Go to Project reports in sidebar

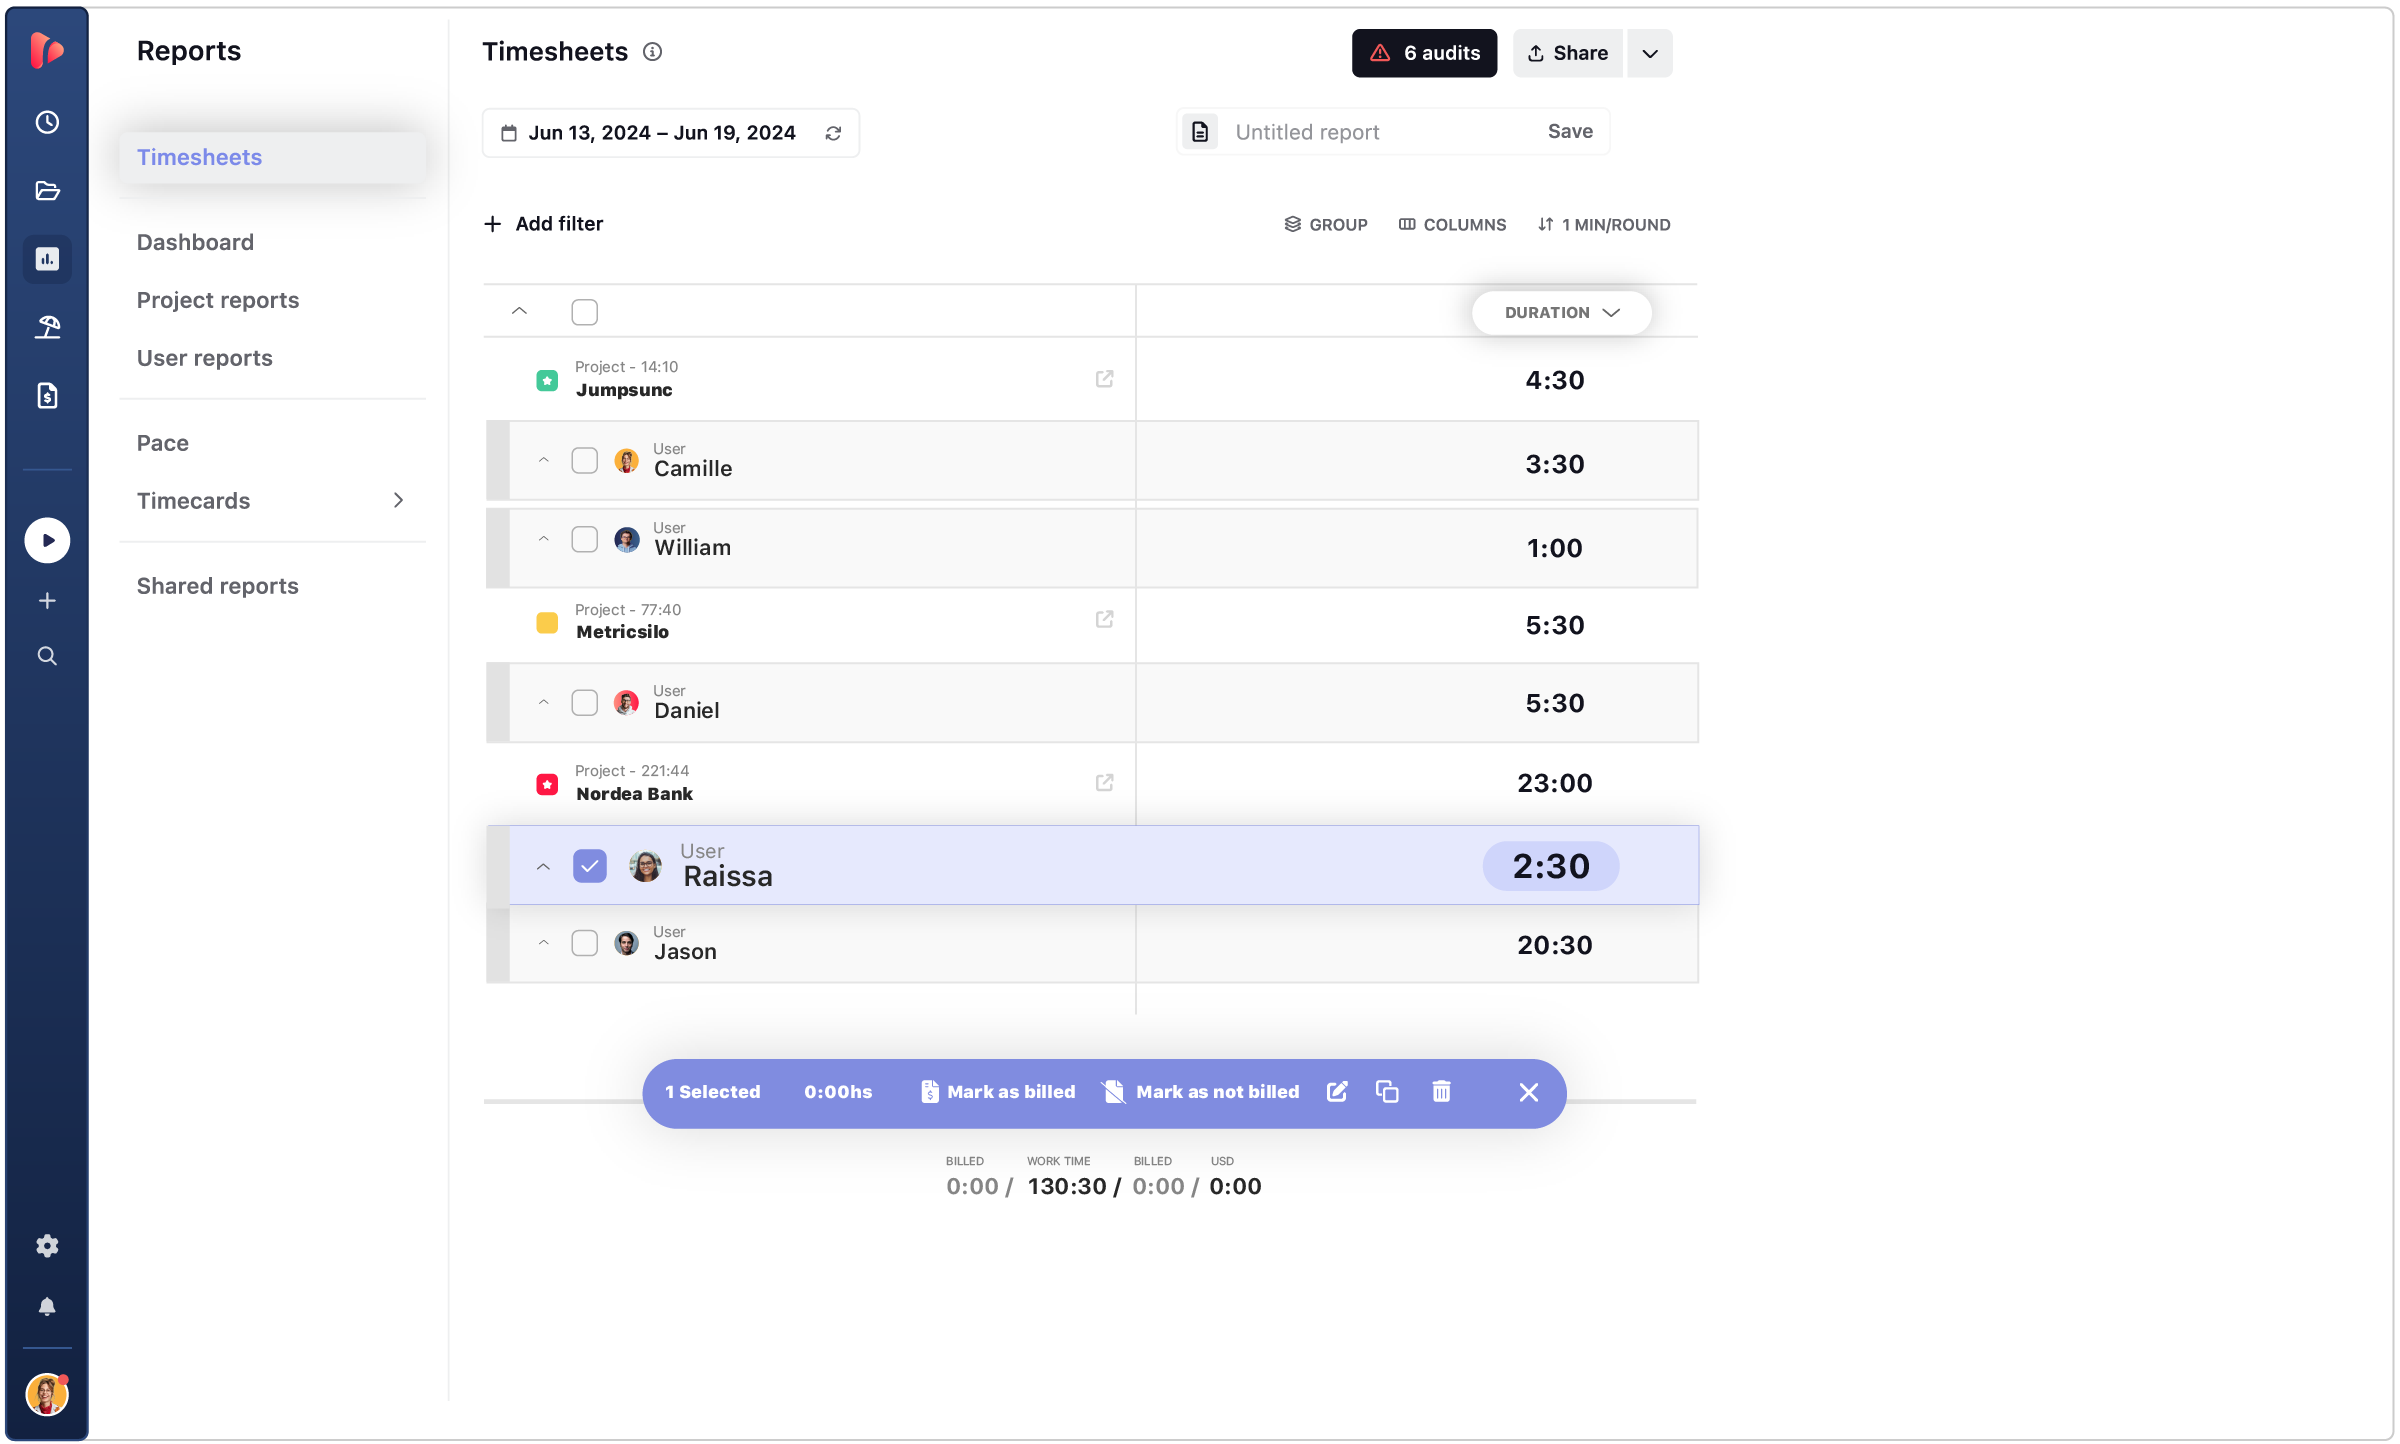(x=218, y=300)
